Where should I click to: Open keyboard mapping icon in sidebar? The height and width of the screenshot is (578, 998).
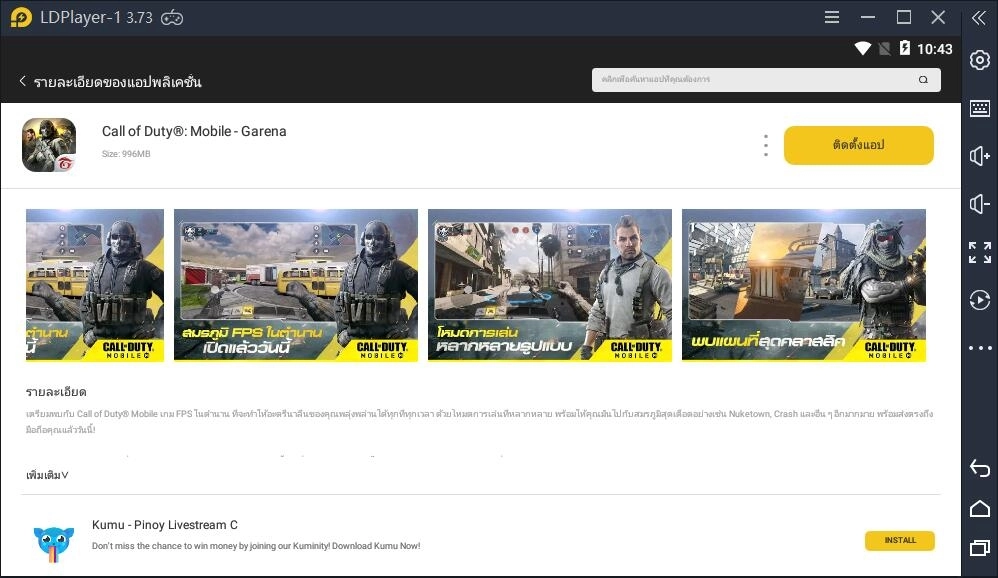click(x=980, y=108)
